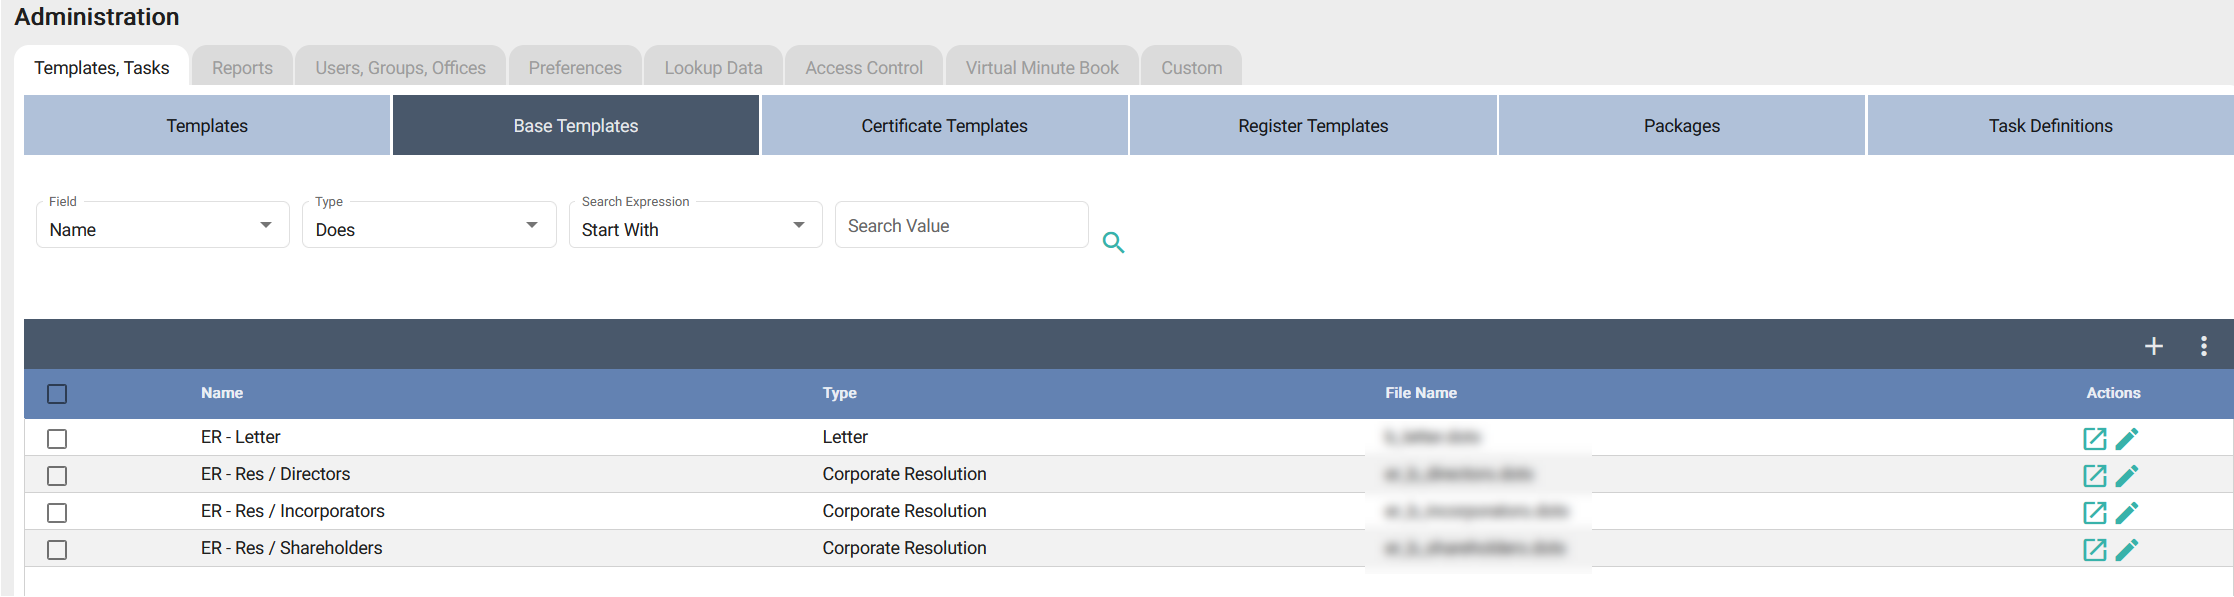Expand the Search Expression dropdown
The image size is (2234, 597).
pos(695,228)
